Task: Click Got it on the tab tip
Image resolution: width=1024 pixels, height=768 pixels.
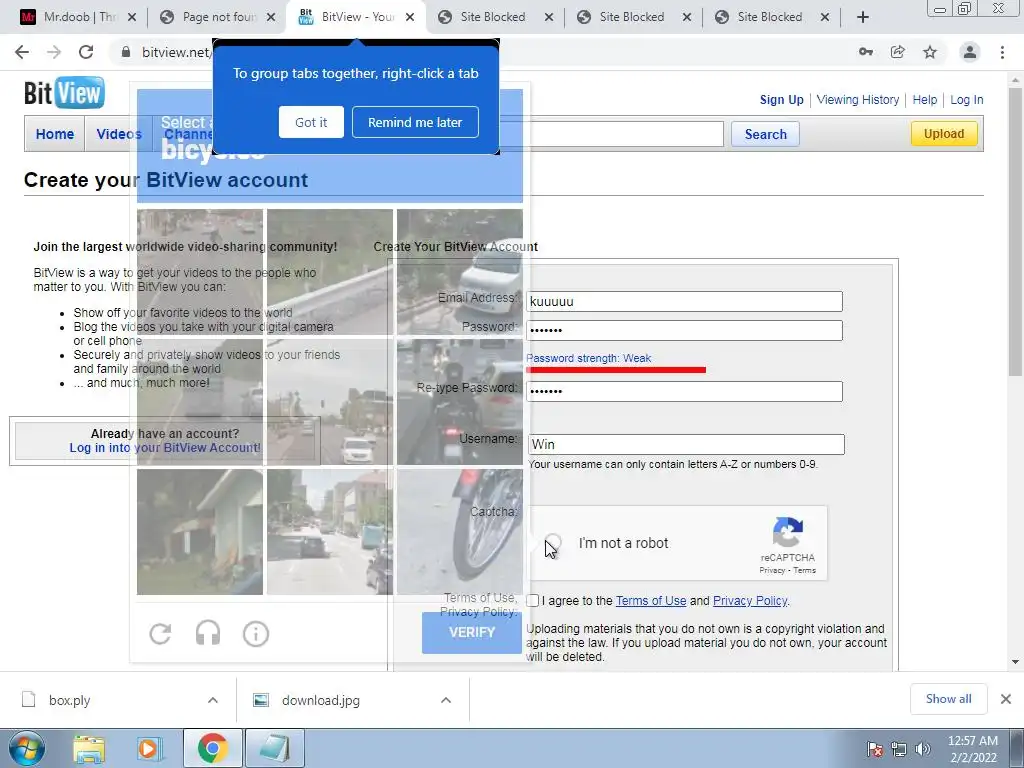Action: point(311,122)
